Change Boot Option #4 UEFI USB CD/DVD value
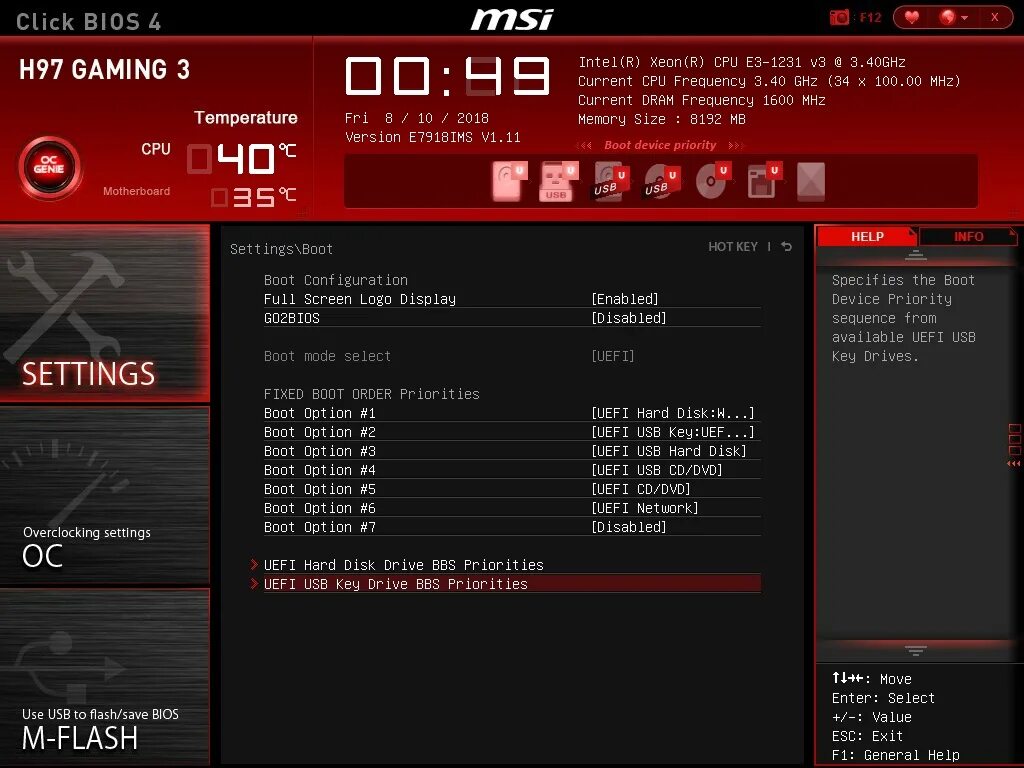This screenshot has height=768, width=1024. pyautogui.click(x=657, y=470)
